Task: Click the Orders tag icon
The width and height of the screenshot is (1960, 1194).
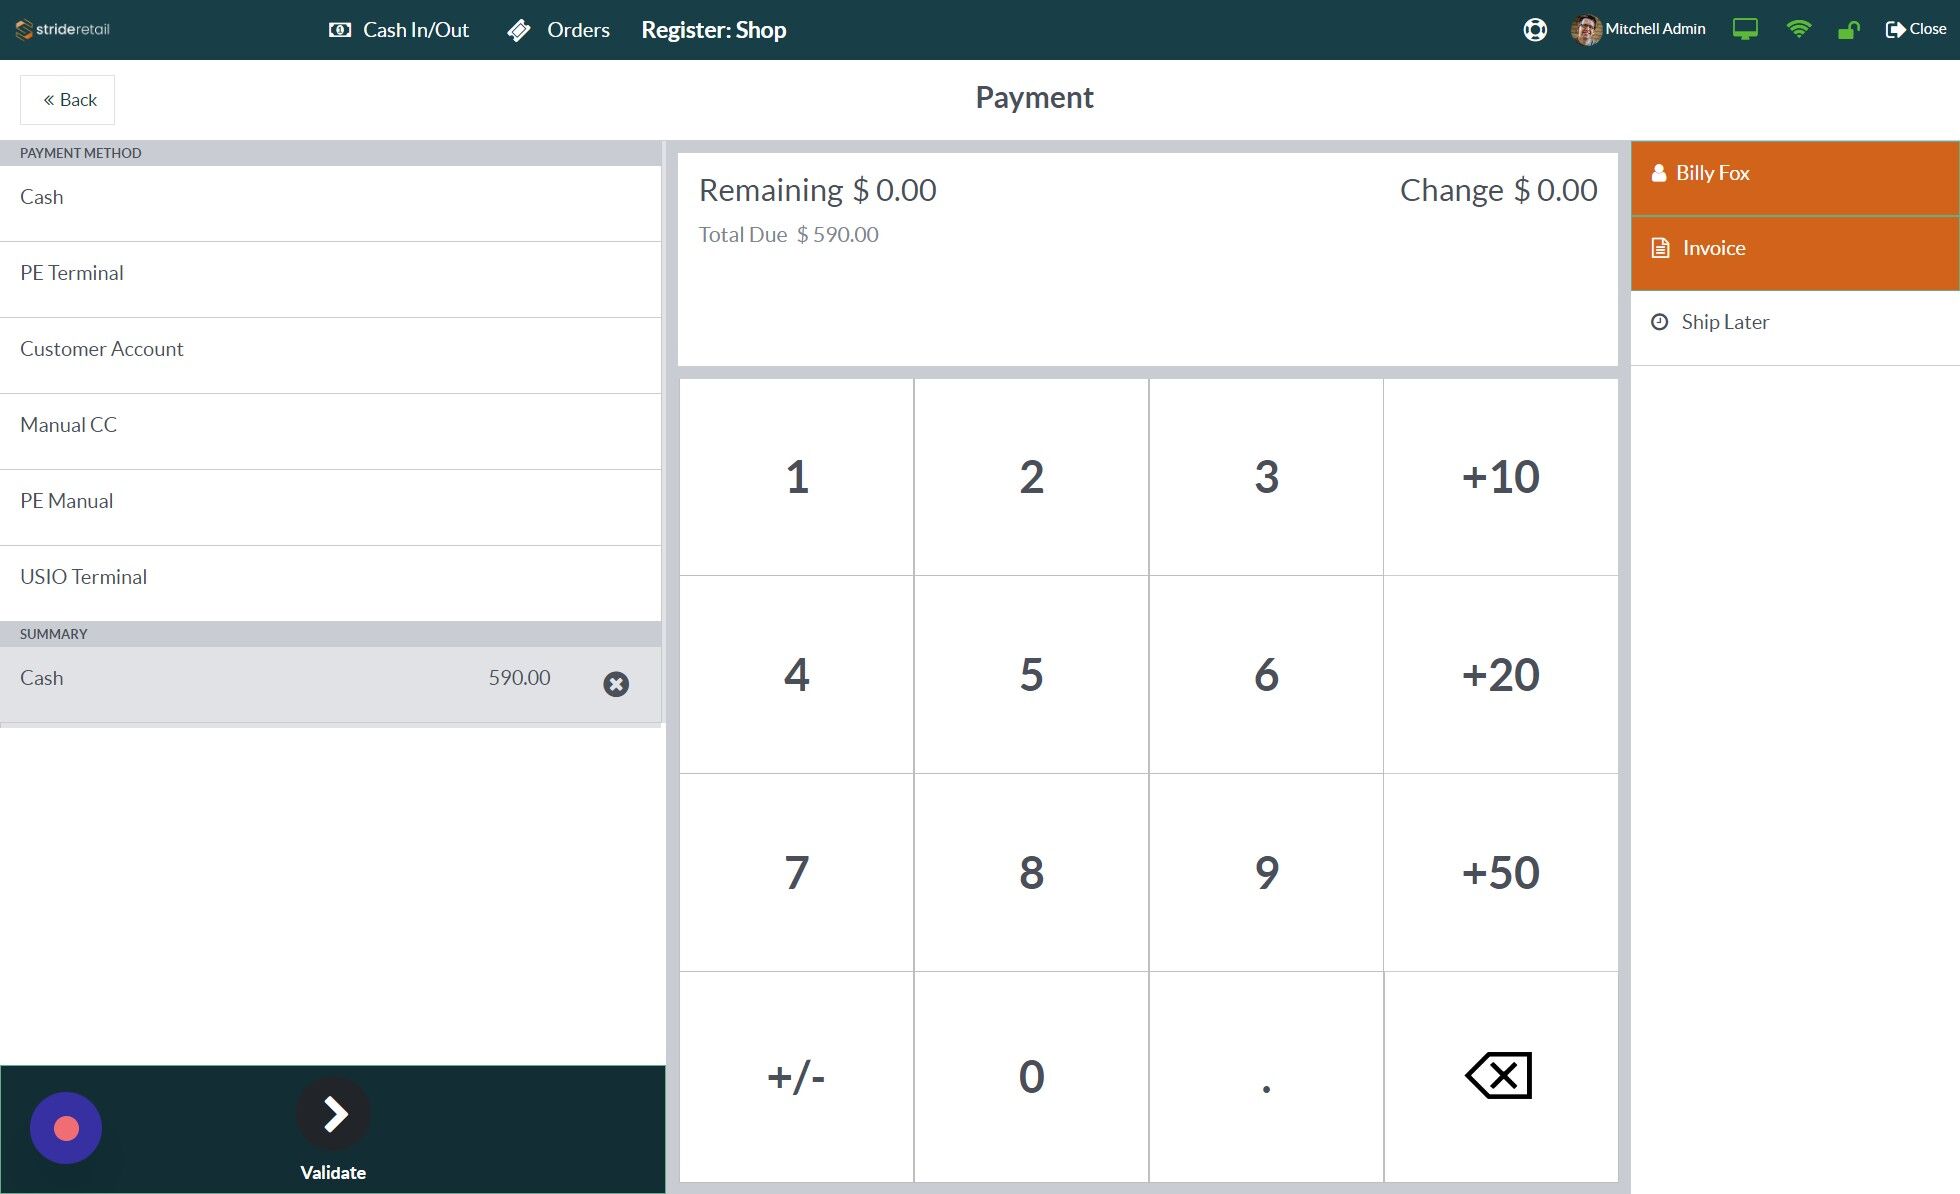Action: (x=518, y=29)
